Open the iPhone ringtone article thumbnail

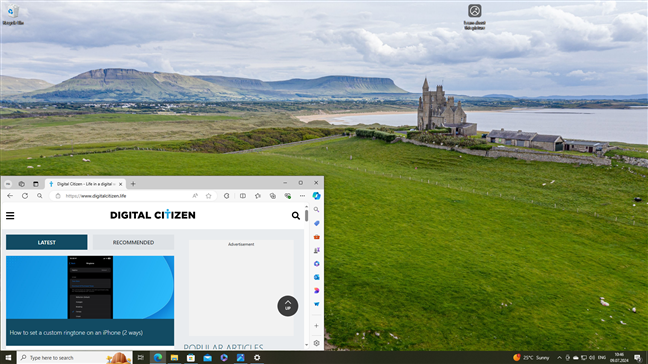[x=90, y=287]
